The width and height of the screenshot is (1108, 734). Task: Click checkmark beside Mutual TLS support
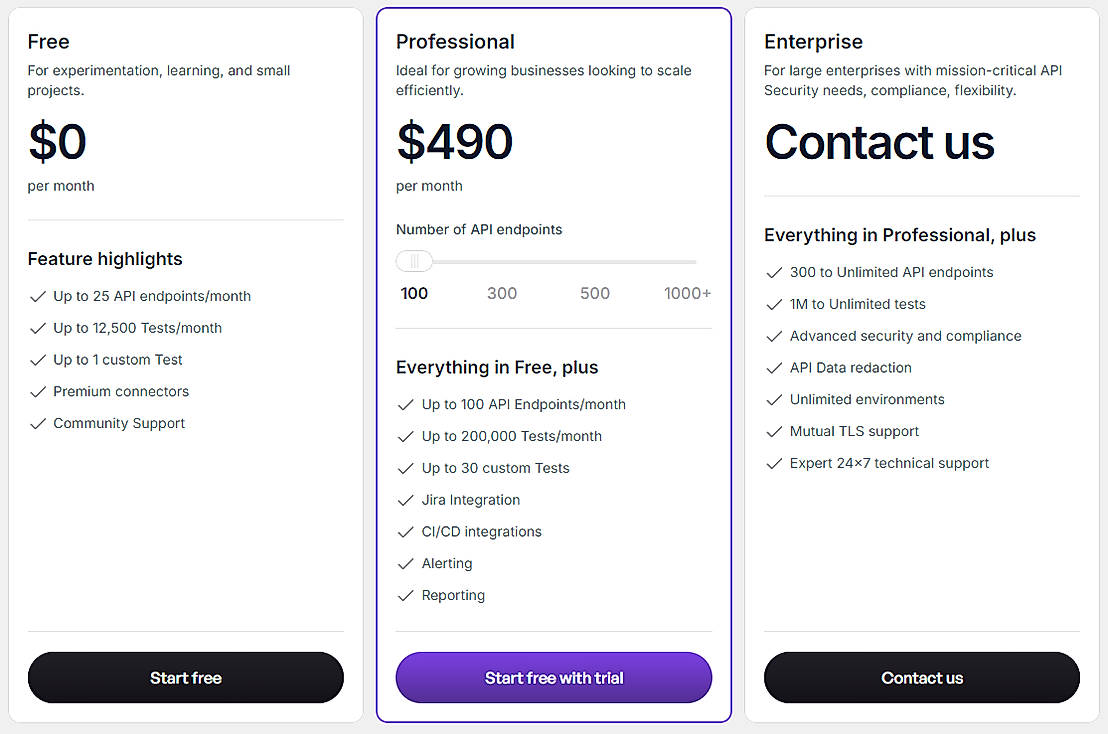click(774, 432)
